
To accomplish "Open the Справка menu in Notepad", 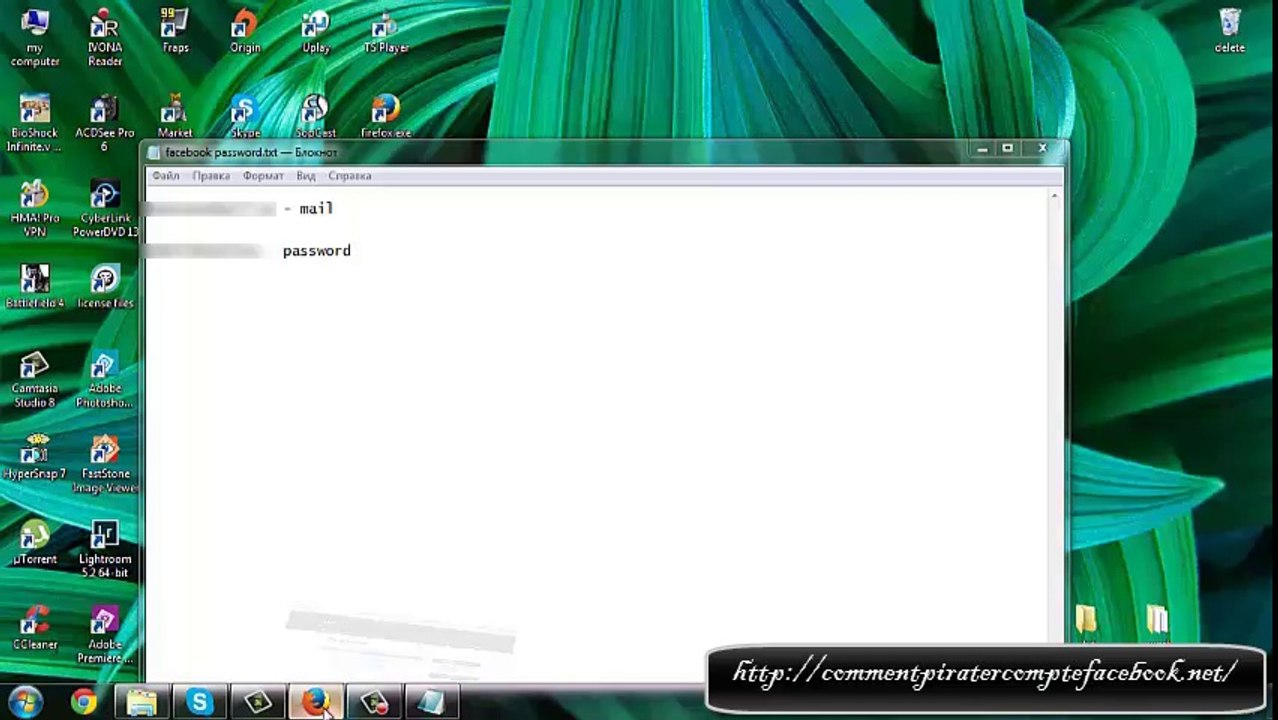I will coord(349,176).
